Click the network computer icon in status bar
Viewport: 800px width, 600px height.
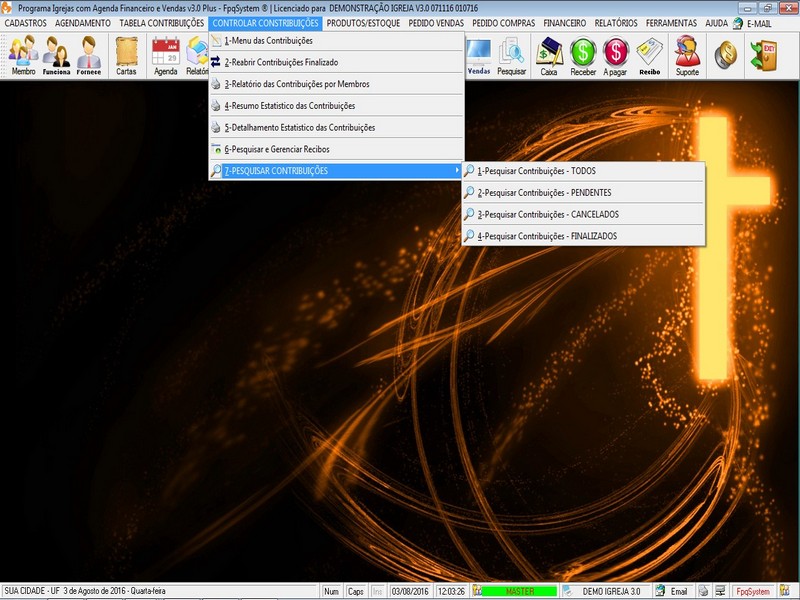(720, 591)
